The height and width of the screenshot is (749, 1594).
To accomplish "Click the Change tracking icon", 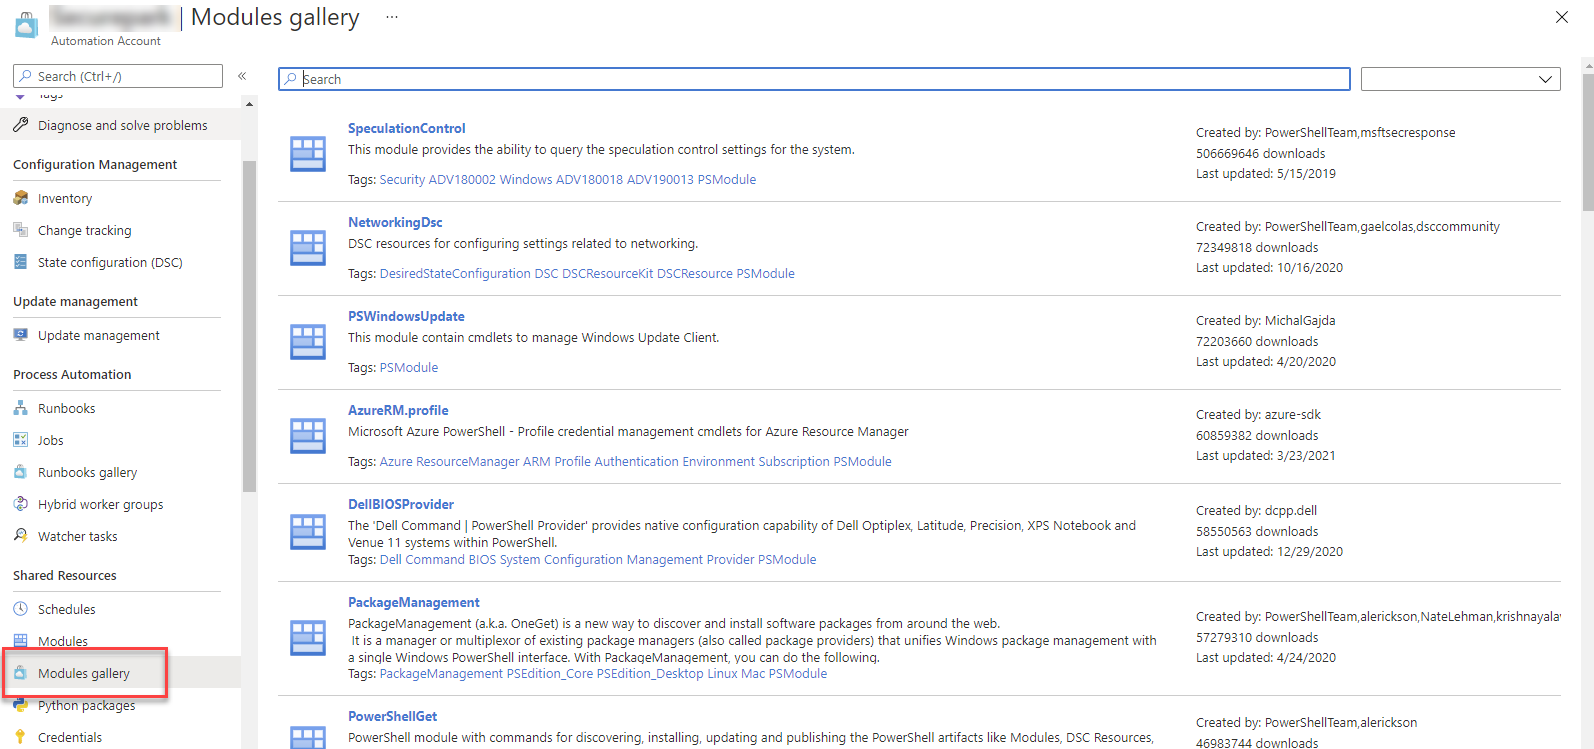I will pyautogui.click(x=21, y=230).
